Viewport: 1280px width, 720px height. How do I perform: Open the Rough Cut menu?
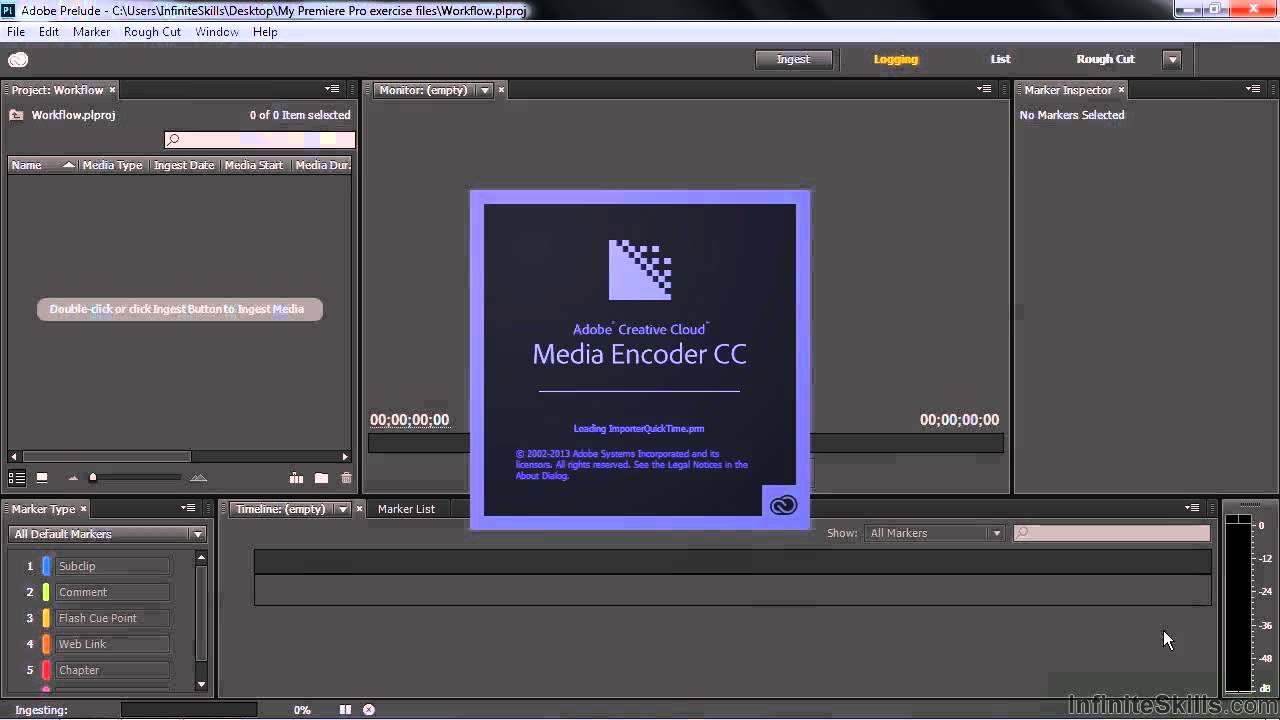(152, 32)
